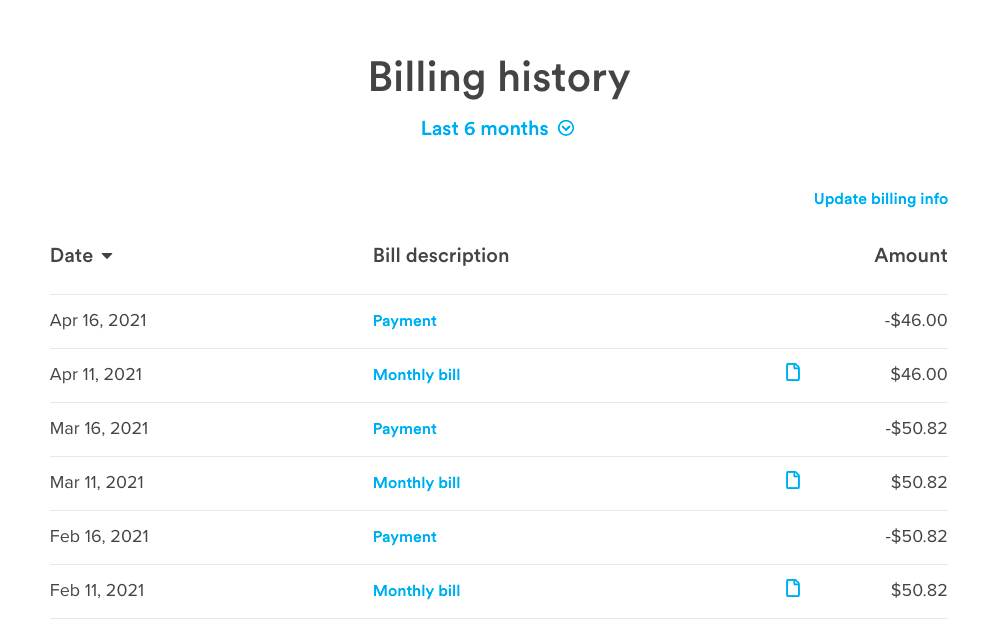Open the Feb 11, 2021 bill document icon
The image size is (1002, 627).
(793, 589)
